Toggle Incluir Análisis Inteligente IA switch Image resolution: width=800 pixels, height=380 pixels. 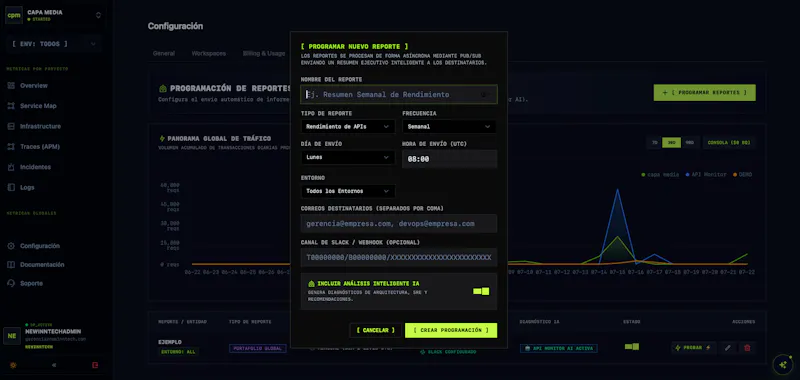(x=481, y=291)
